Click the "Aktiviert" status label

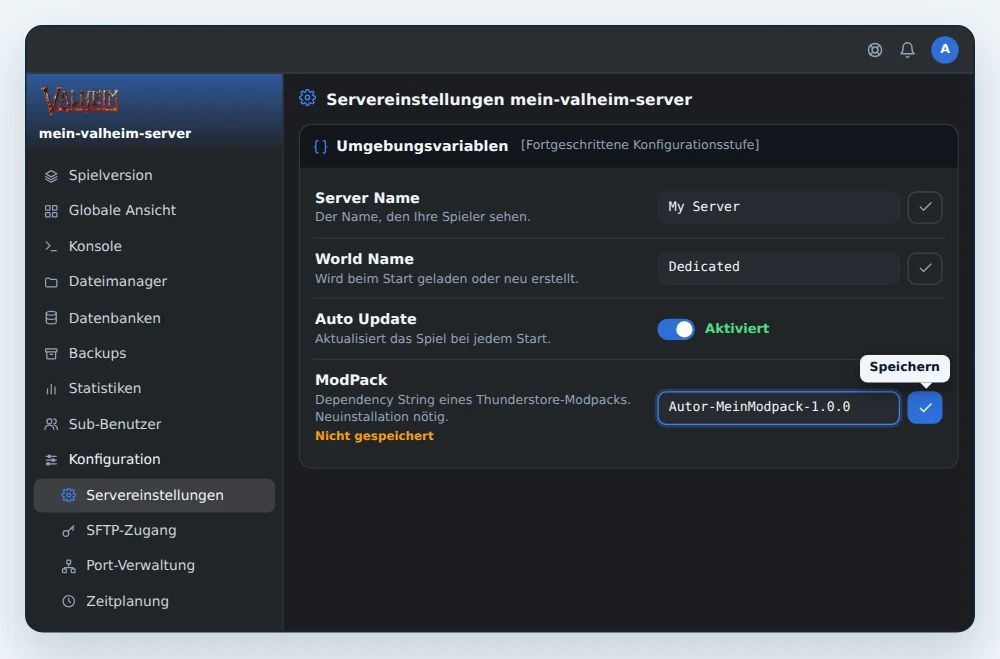click(x=737, y=329)
